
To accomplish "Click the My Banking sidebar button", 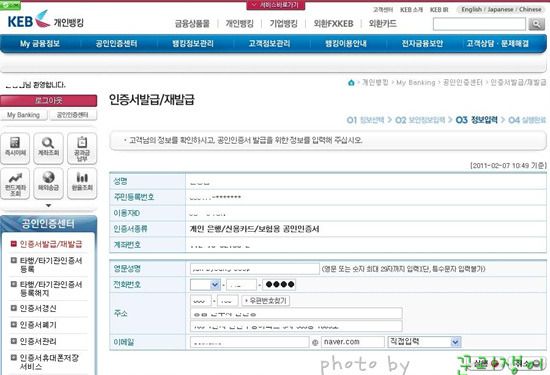I will coord(24,115).
